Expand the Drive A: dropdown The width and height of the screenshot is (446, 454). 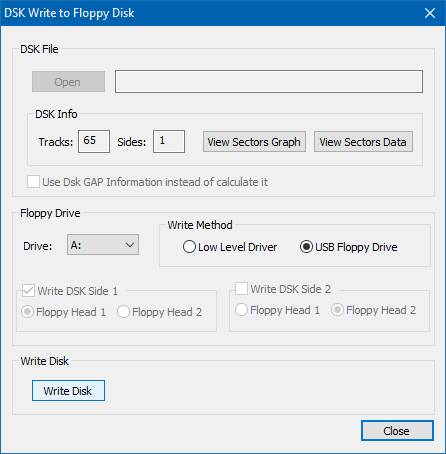point(103,245)
